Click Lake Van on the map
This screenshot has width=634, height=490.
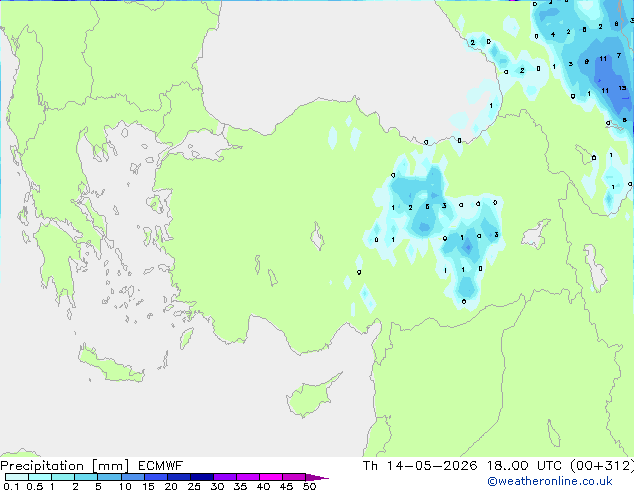tap(535, 234)
